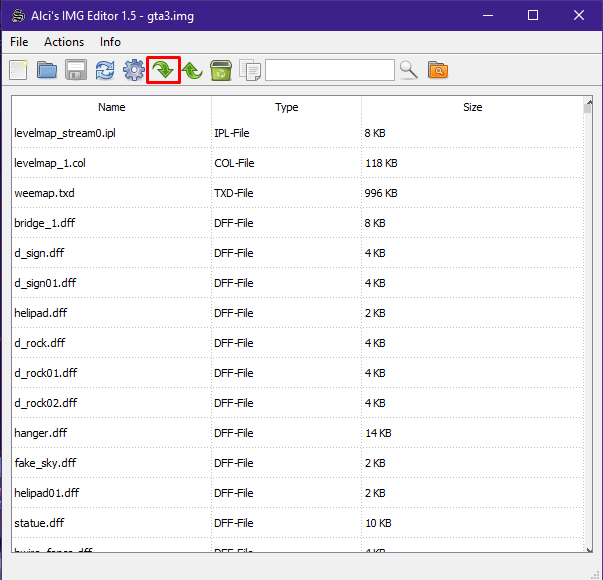This screenshot has height=580, width=603.
Task: Open an IMG archive with folder icon
Action: 47,70
